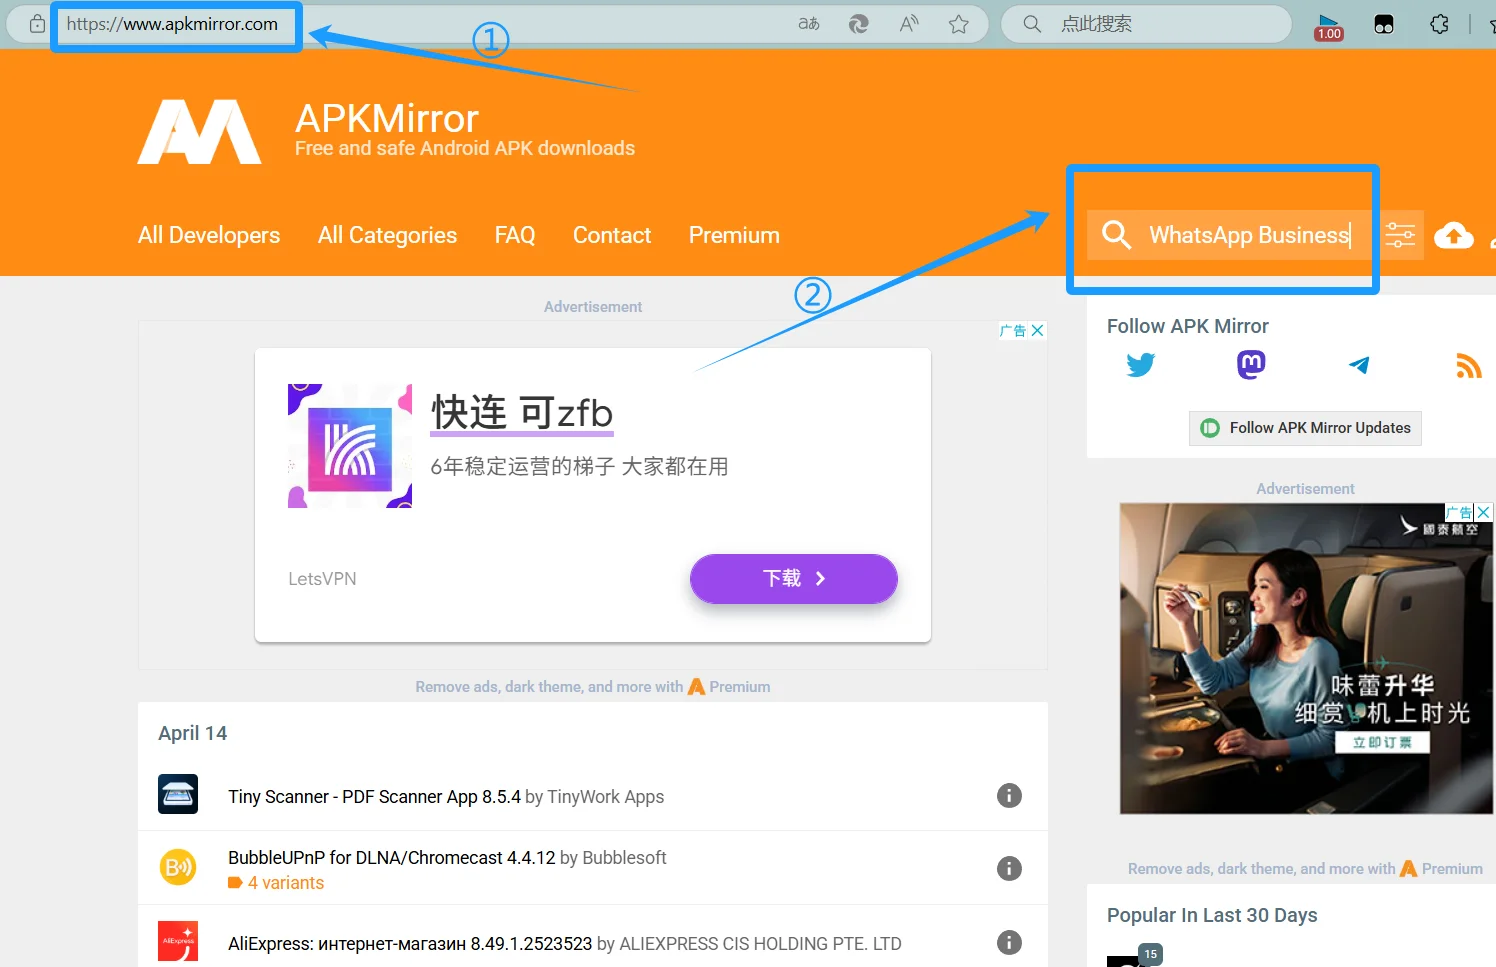
Task: Click the April 14 date heading
Action: [x=192, y=733]
